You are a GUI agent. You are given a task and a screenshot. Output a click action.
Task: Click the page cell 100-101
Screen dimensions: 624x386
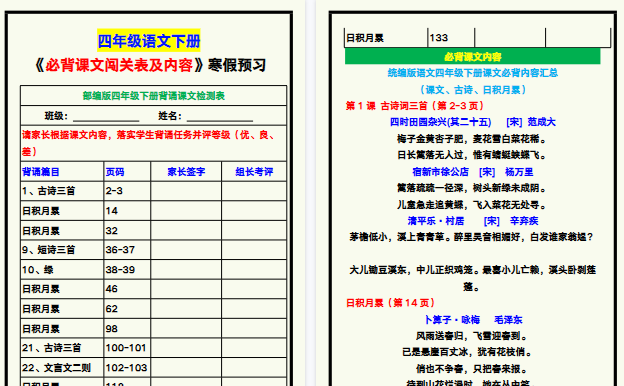[127, 348]
